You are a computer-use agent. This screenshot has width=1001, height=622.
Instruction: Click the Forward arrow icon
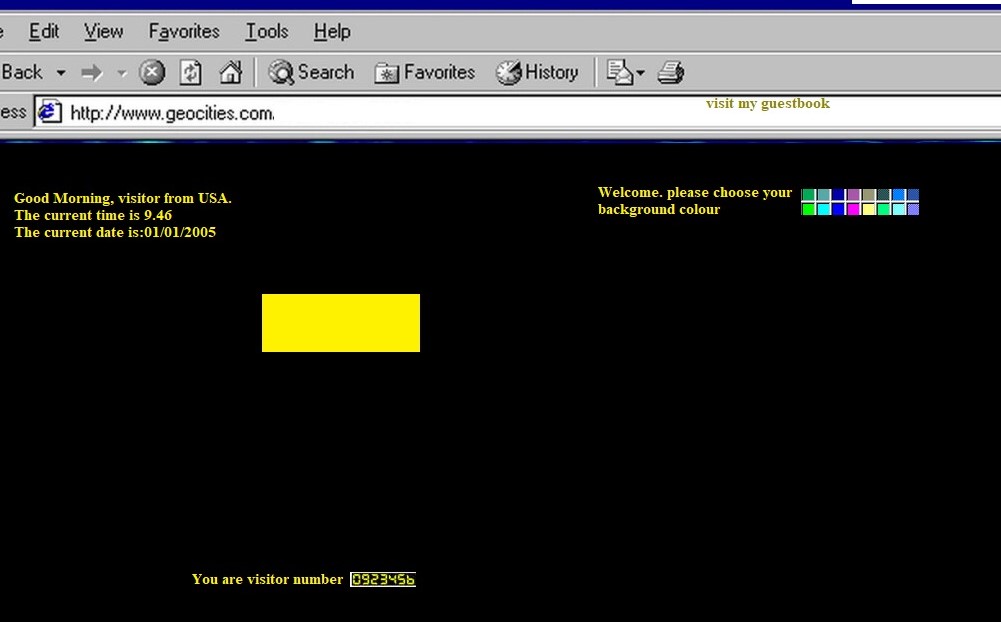(92, 73)
